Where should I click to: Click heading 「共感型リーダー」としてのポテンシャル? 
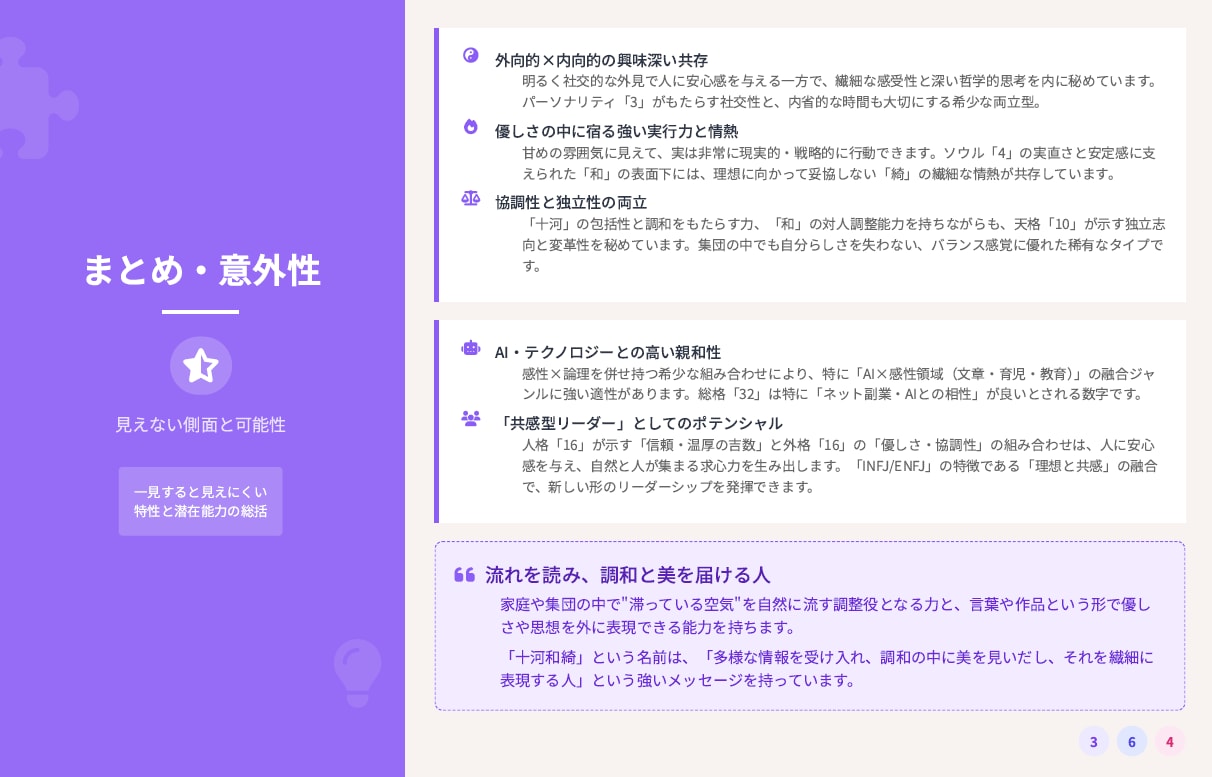(639, 423)
